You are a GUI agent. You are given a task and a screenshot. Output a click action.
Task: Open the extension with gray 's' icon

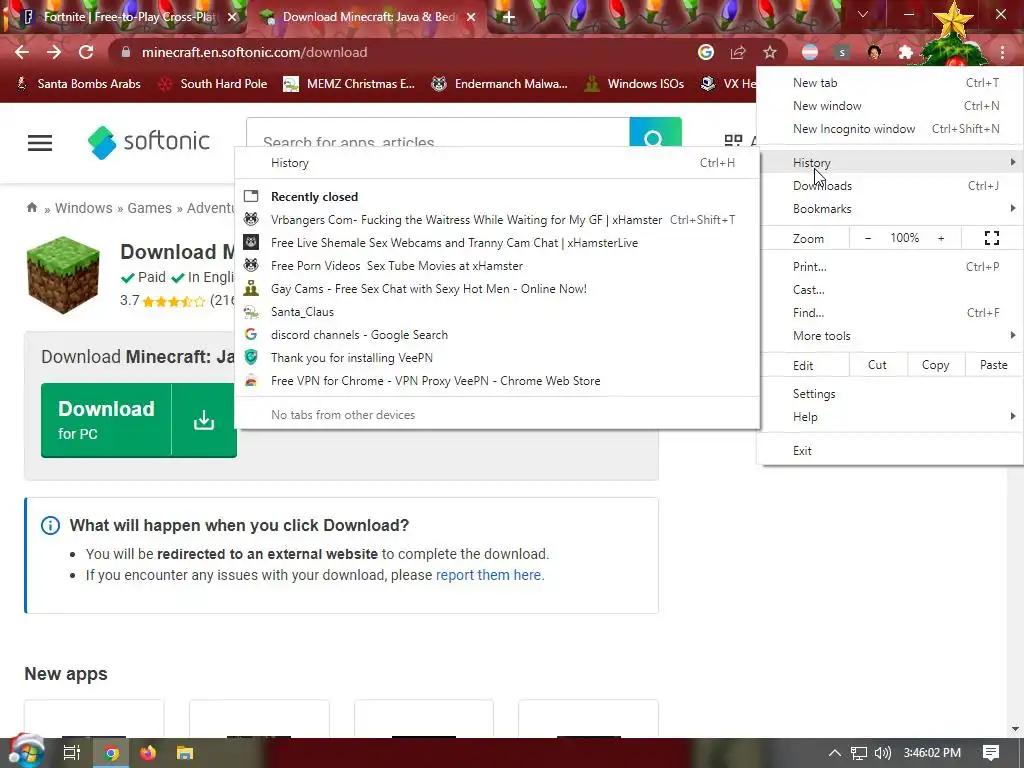[x=842, y=52]
